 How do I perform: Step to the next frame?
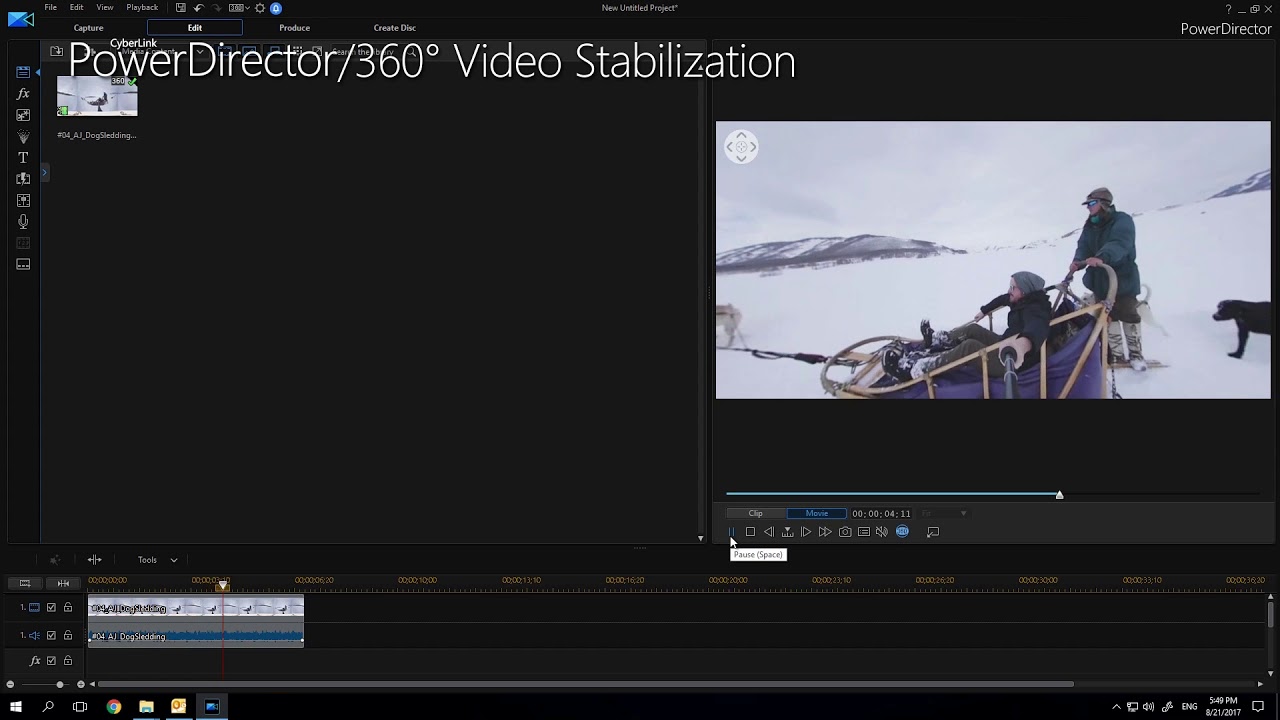click(806, 532)
